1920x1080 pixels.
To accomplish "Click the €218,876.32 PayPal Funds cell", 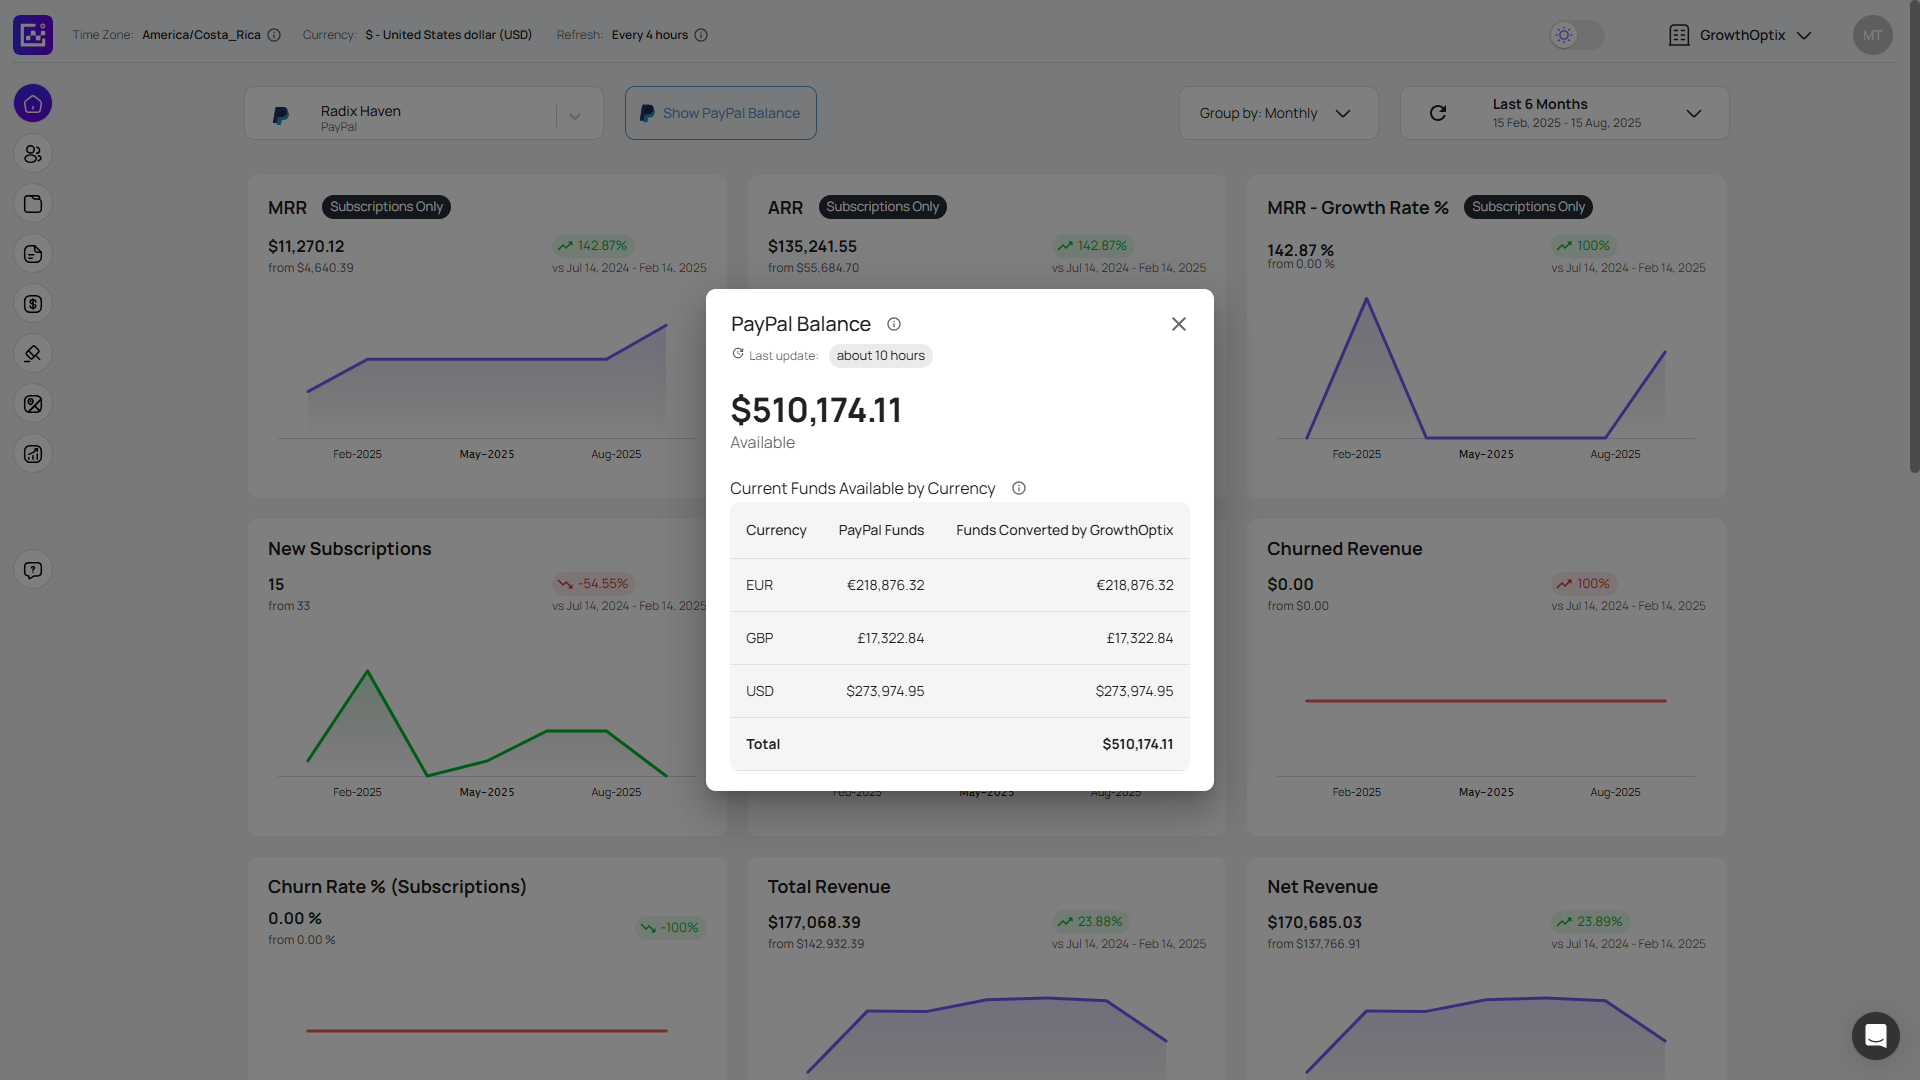I will (885, 585).
